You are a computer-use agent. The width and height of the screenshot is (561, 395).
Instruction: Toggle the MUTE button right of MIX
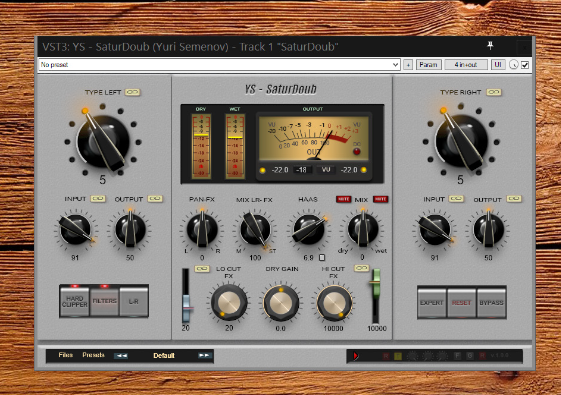pos(381,199)
